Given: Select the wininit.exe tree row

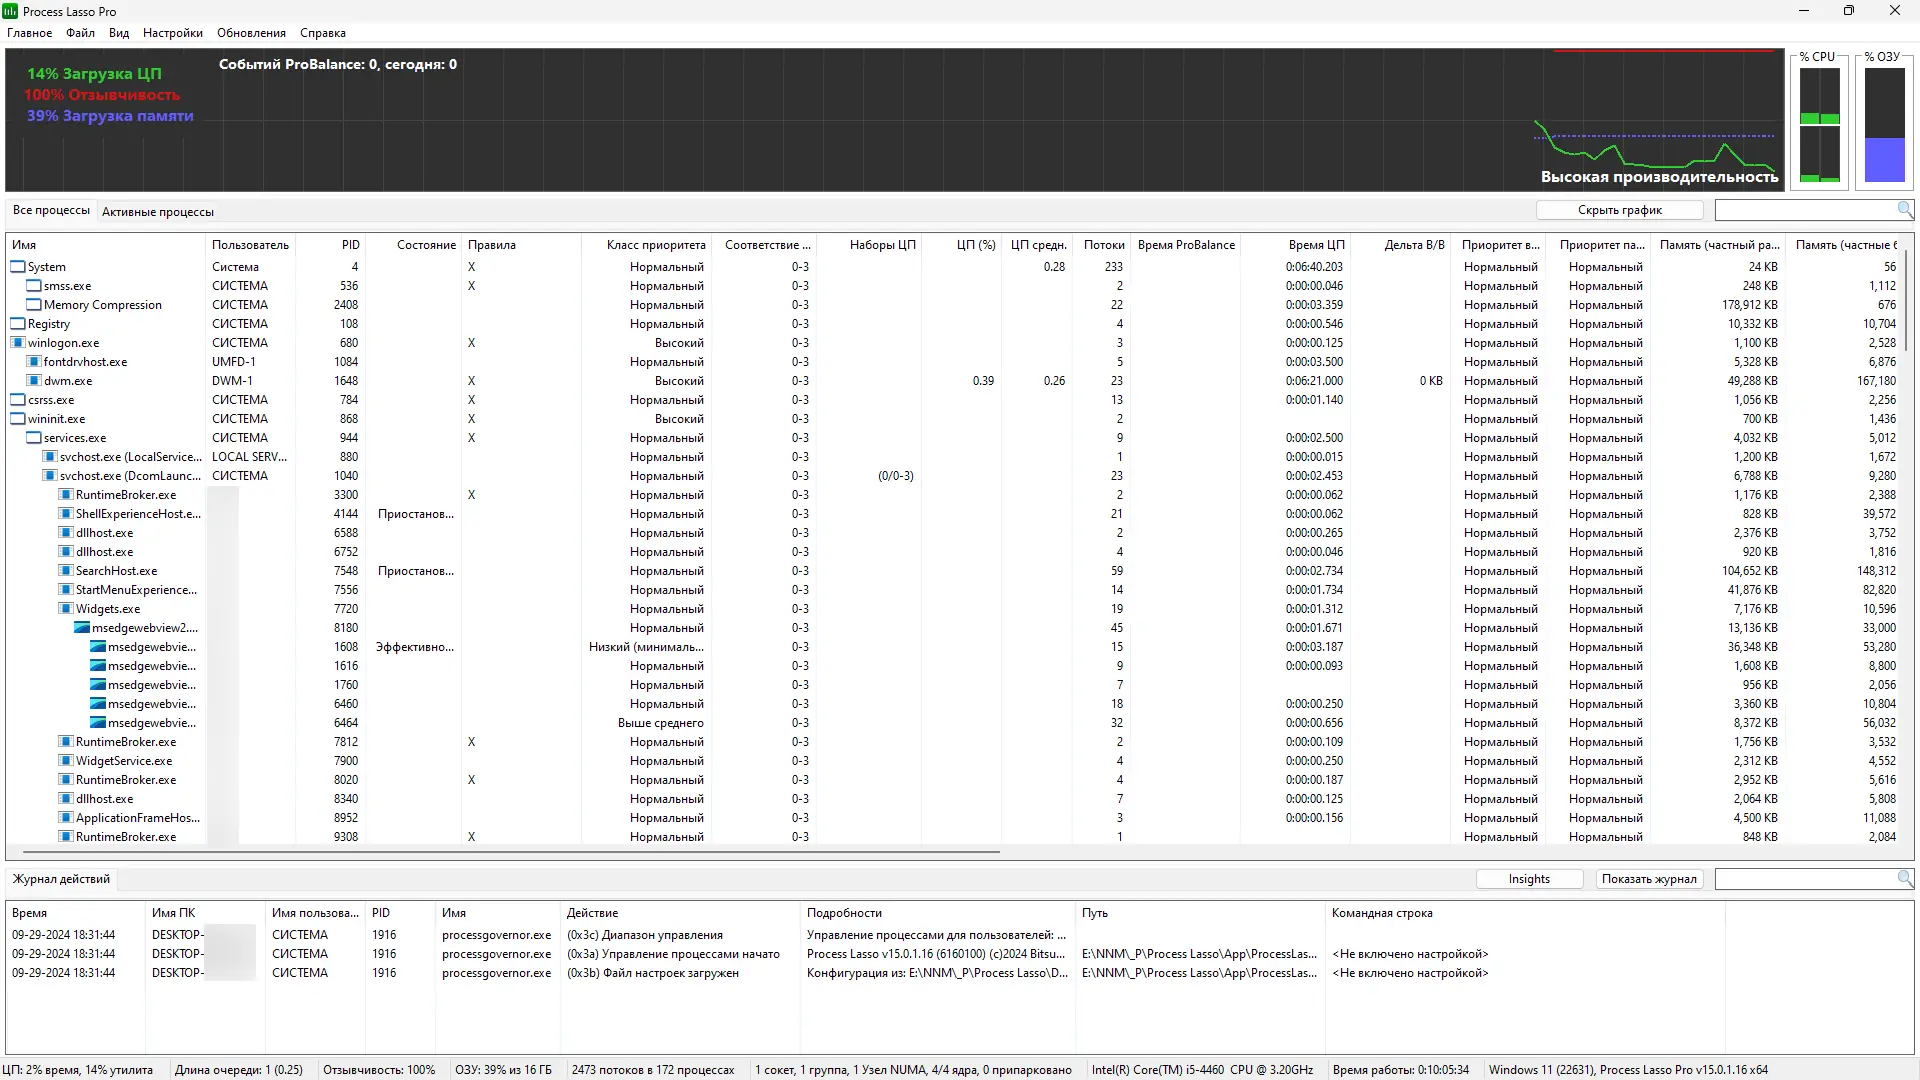Looking at the screenshot, I should coord(56,419).
